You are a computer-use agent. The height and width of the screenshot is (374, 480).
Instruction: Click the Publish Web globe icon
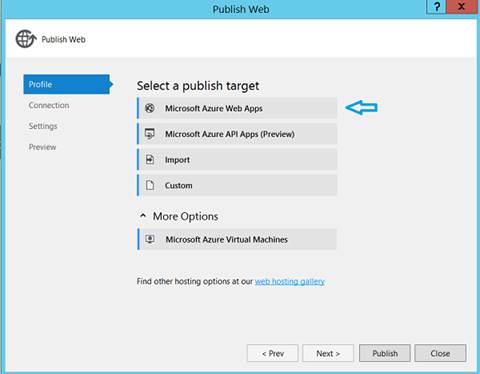pyautogui.click(x=26, y=39)
